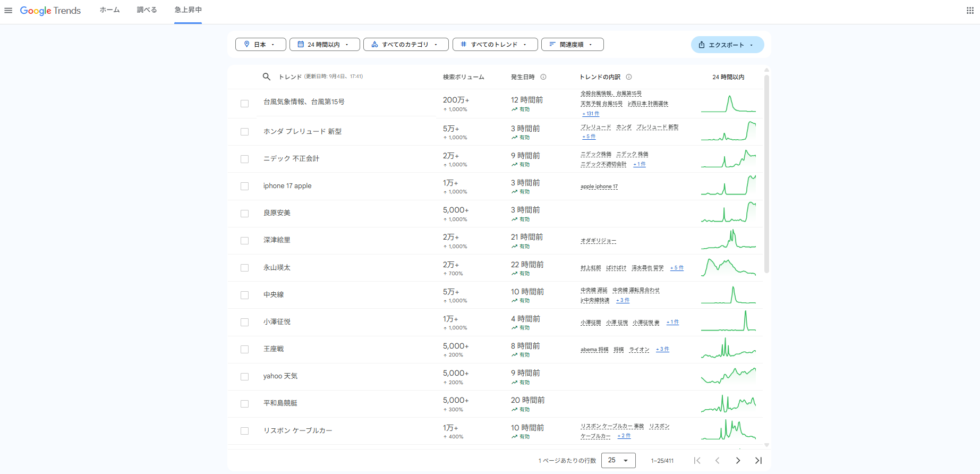The image size is (980, 474).
Task: Select checkbox for yahoo 天気
Action: 244,376
